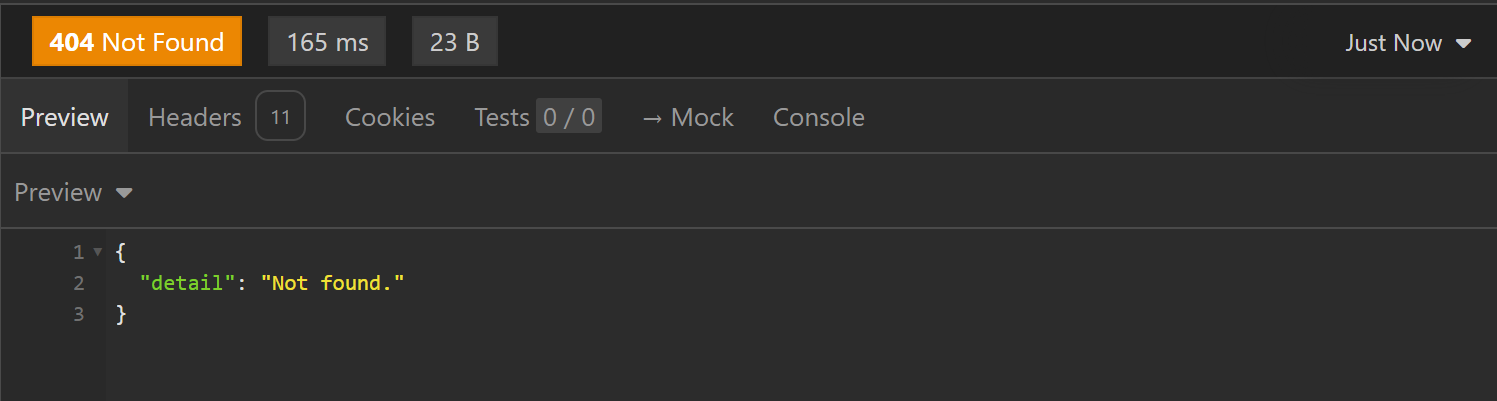Switch to the Cookies tab
The height and width of the screenshot is (401, 1497).
(390, 117)
